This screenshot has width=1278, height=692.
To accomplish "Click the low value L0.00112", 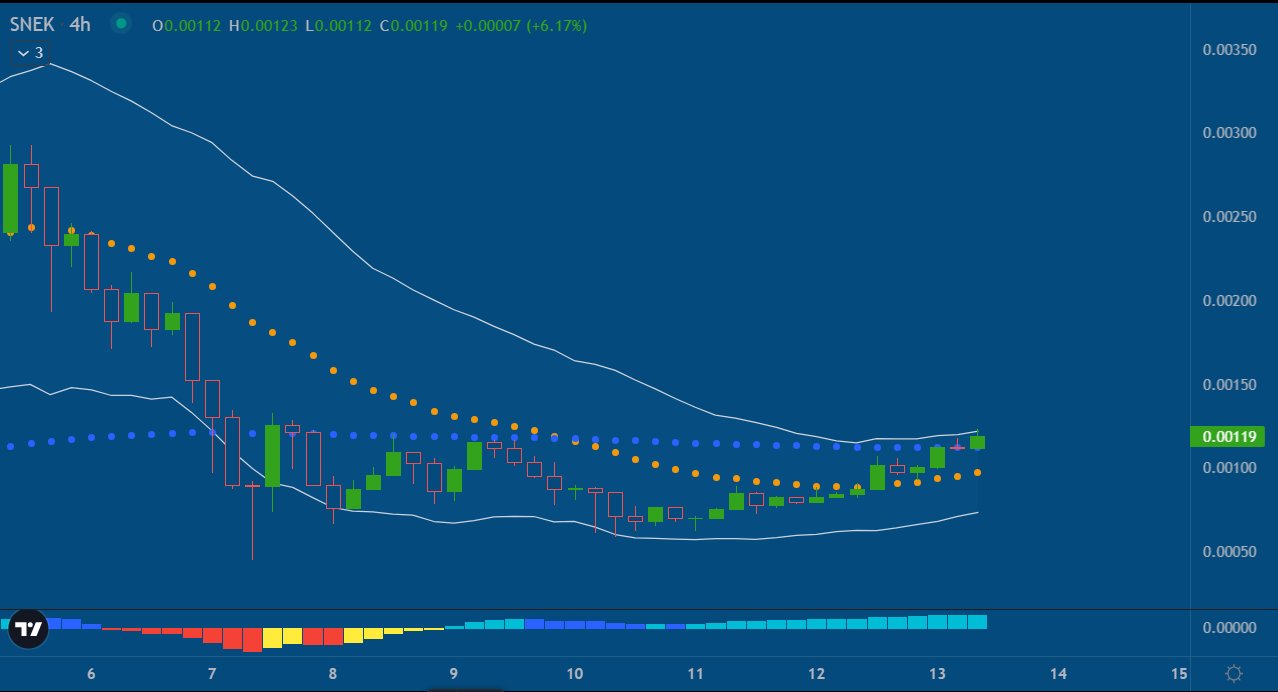I will (338, 25).
